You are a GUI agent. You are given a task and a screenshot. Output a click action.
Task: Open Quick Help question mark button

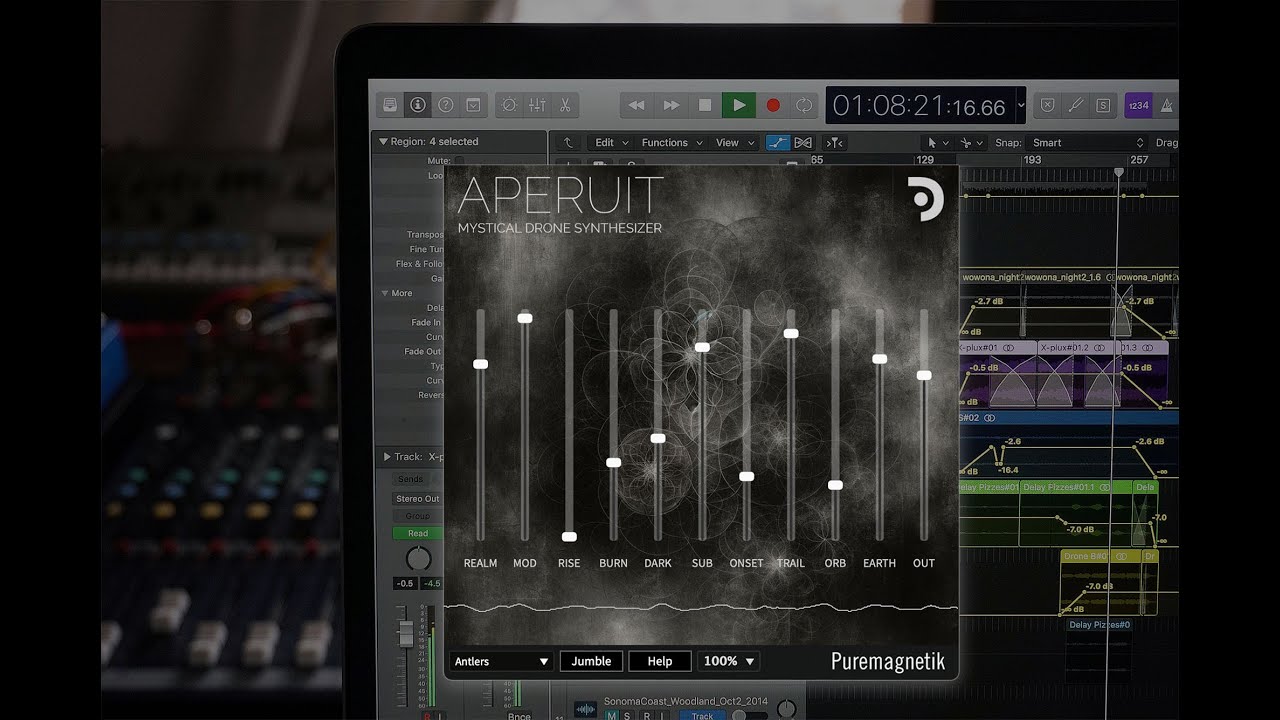(x=446, y=104)
